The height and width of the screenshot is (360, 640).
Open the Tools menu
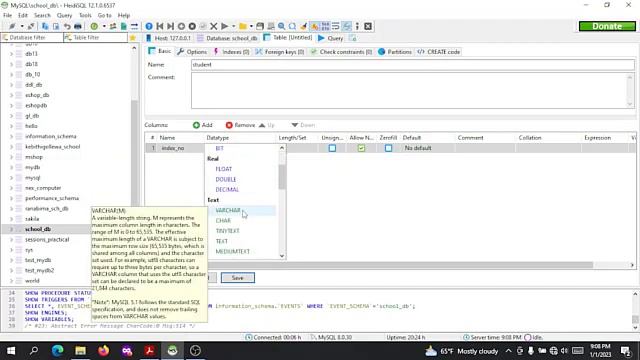click(85, 15)
